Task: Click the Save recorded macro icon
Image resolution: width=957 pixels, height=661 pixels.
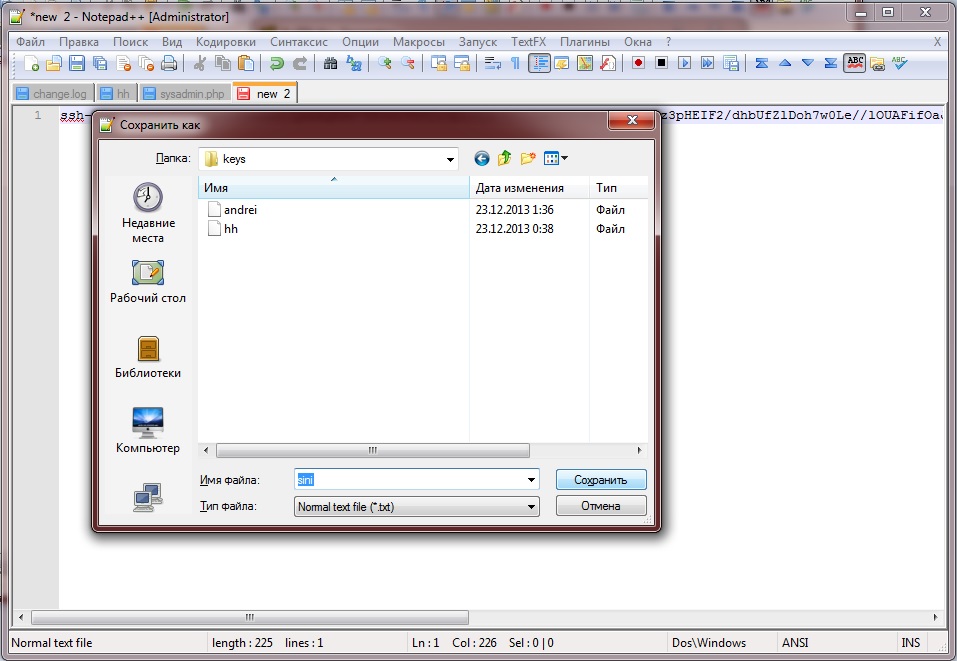Action: 731,63
